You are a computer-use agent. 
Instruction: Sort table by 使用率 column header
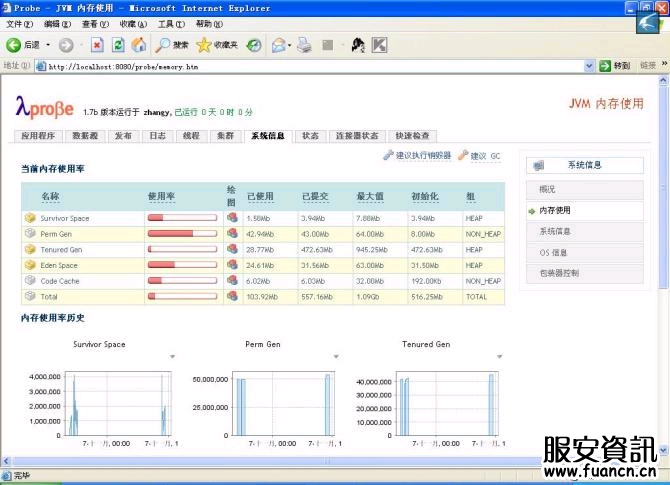161,197
